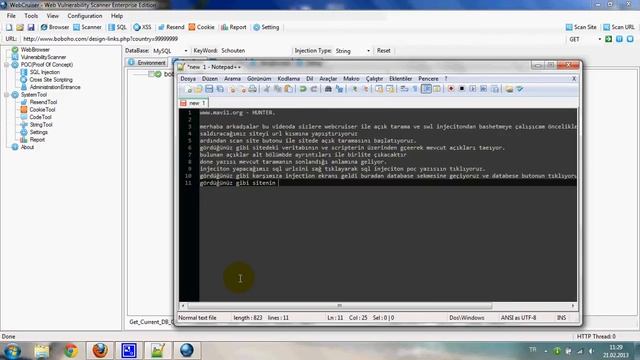The width and height of the screenshot is (640, 360).
Task: Open WebCruiser Help menu
Action: pos(117,16)
